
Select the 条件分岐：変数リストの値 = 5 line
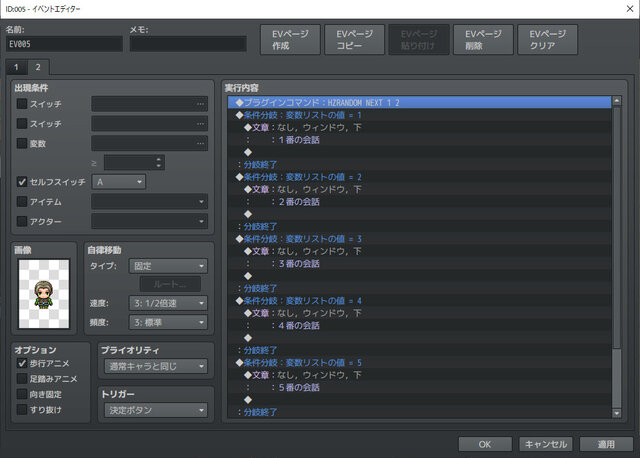419,362
